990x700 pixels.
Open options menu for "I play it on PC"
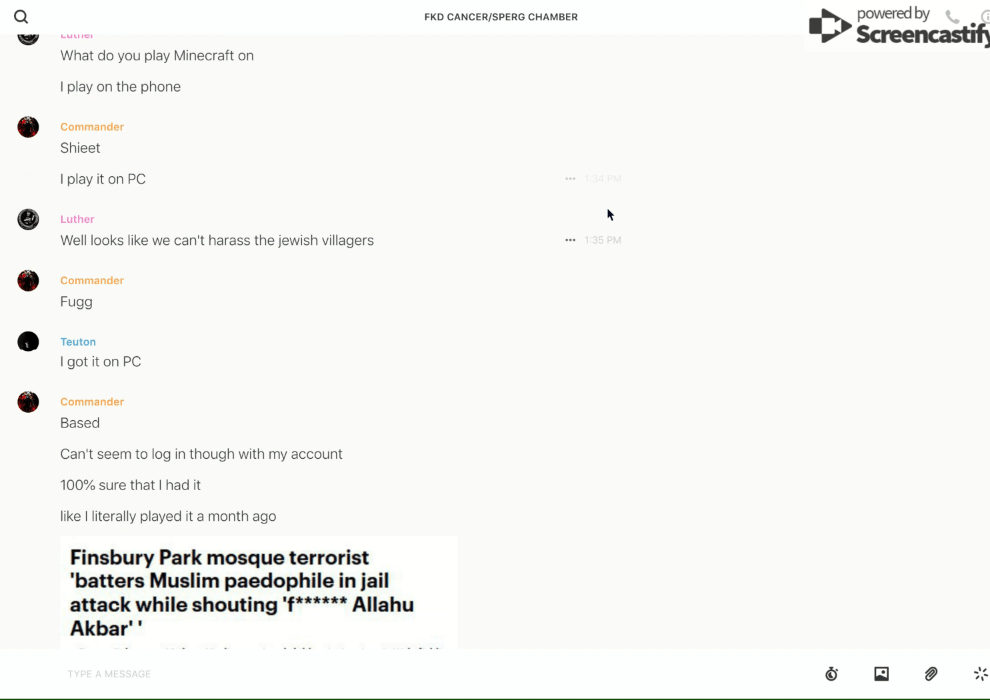570,179
